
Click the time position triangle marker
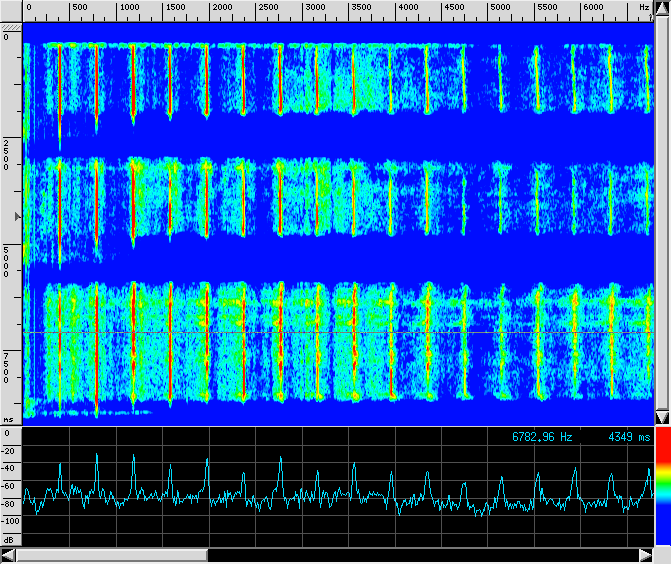point(14,215)
